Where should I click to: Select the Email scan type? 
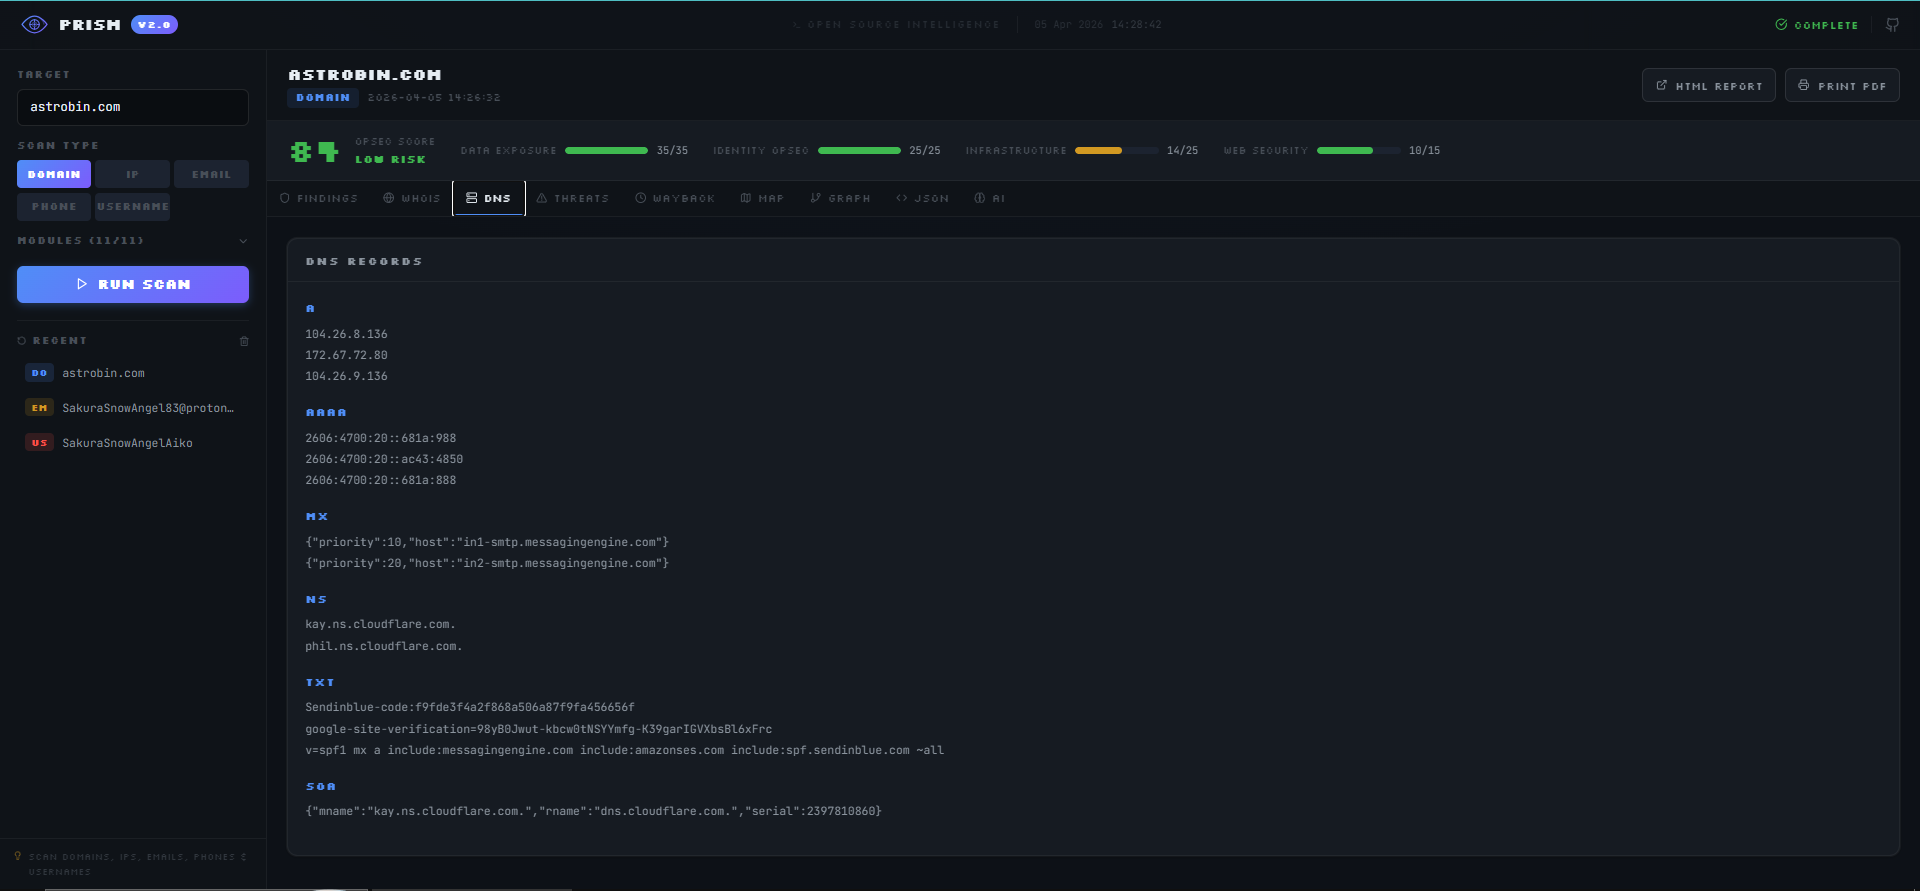pyautogui.click(x=211, y=174)
